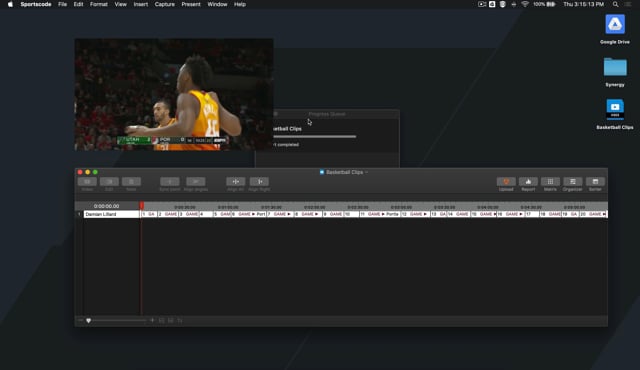Open the View menu
The height and width of the screenshot is (370, 640).
[x=120, y=4]
